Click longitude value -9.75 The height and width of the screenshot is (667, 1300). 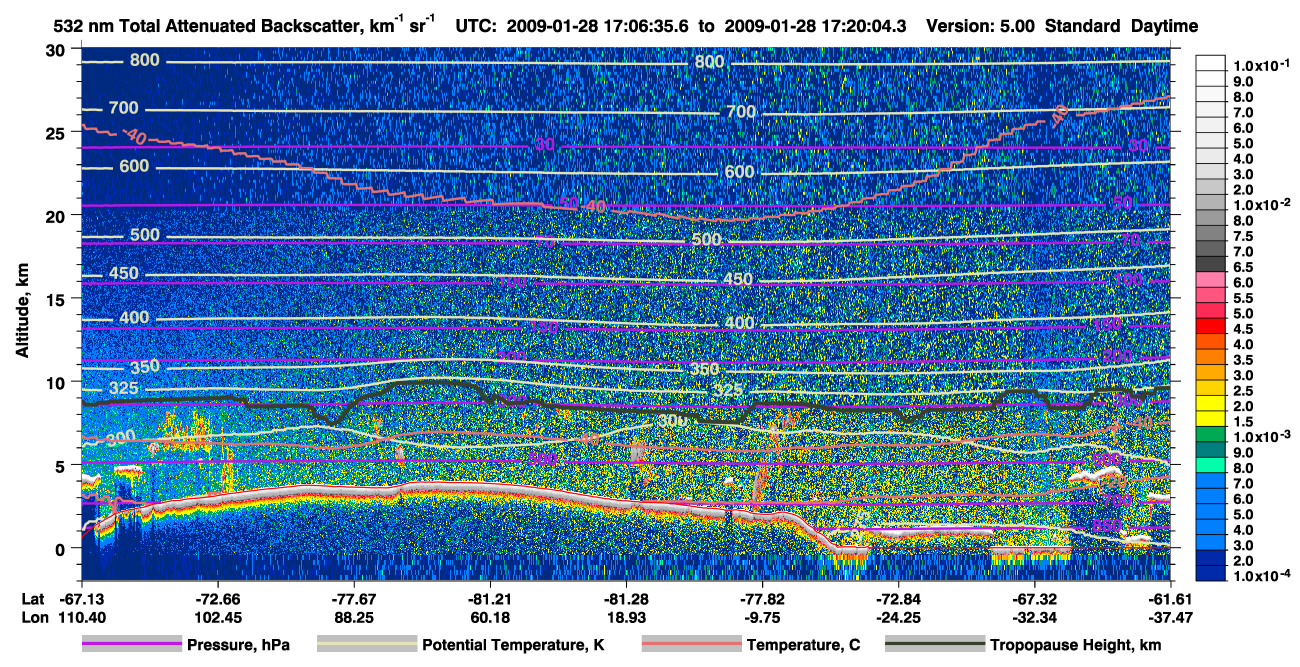762,617
